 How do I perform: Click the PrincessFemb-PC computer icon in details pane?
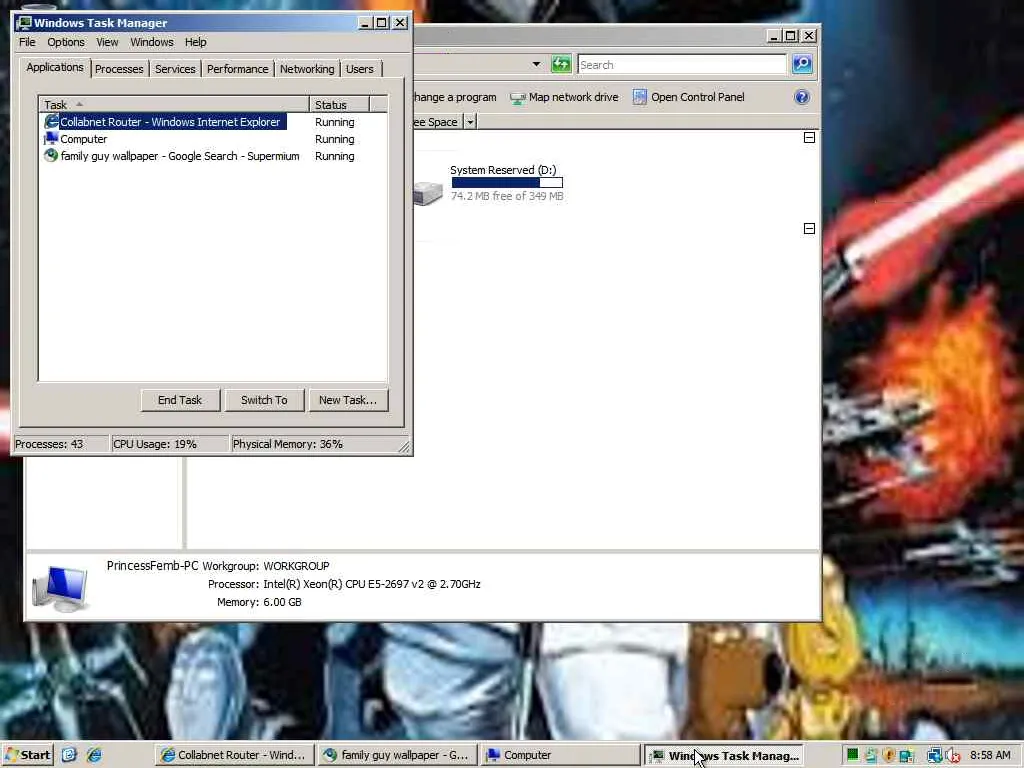tap(60, 588)
